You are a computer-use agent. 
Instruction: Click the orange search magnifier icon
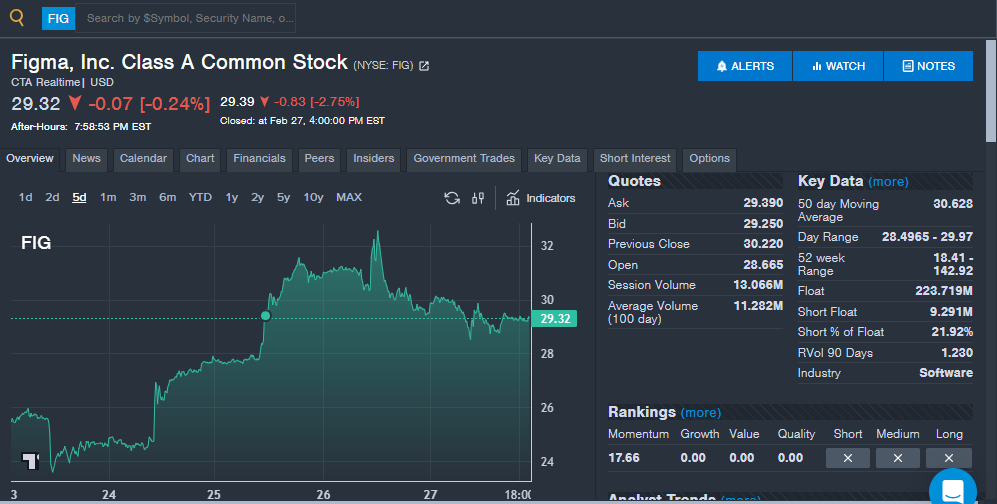[17, 17]
